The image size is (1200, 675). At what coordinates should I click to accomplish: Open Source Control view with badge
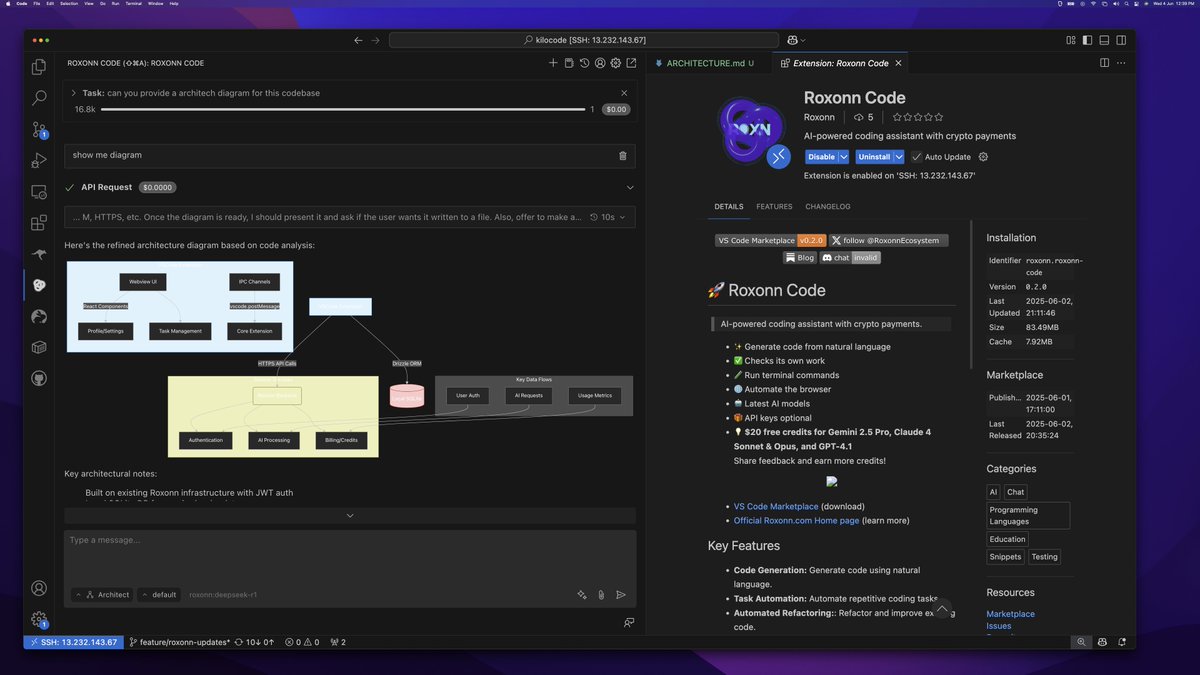[x=39, y=129]
